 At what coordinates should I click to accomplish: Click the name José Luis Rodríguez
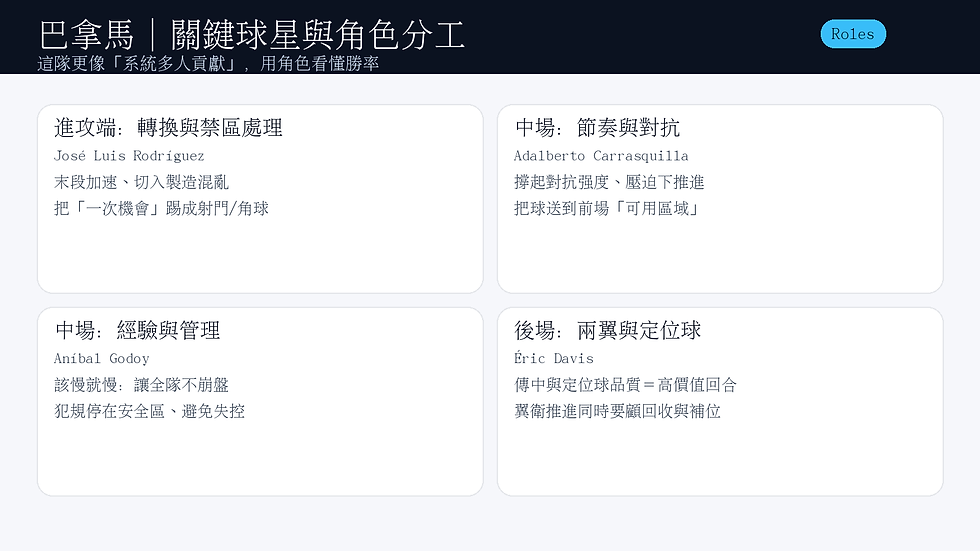(x=129, y=156)
